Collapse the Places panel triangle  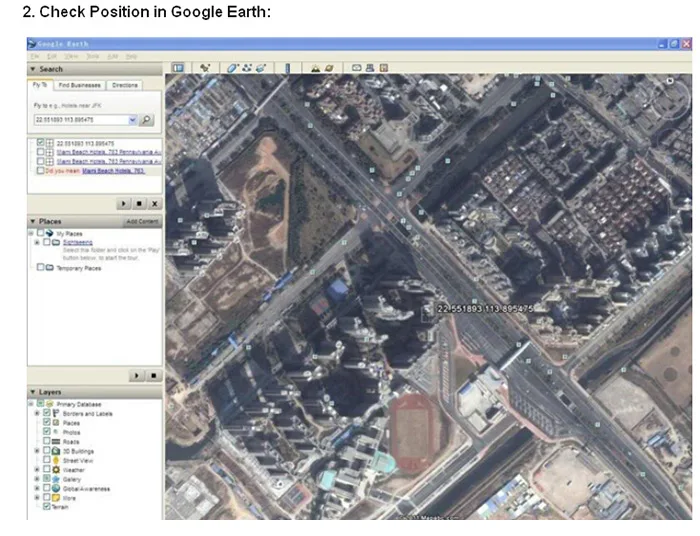pyautogui.click(x=33, y=221)
